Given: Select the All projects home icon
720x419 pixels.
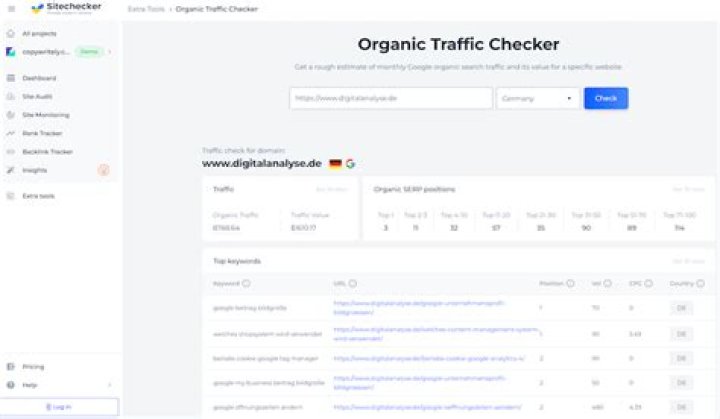Looking at the screenshot, I should 11,34.
